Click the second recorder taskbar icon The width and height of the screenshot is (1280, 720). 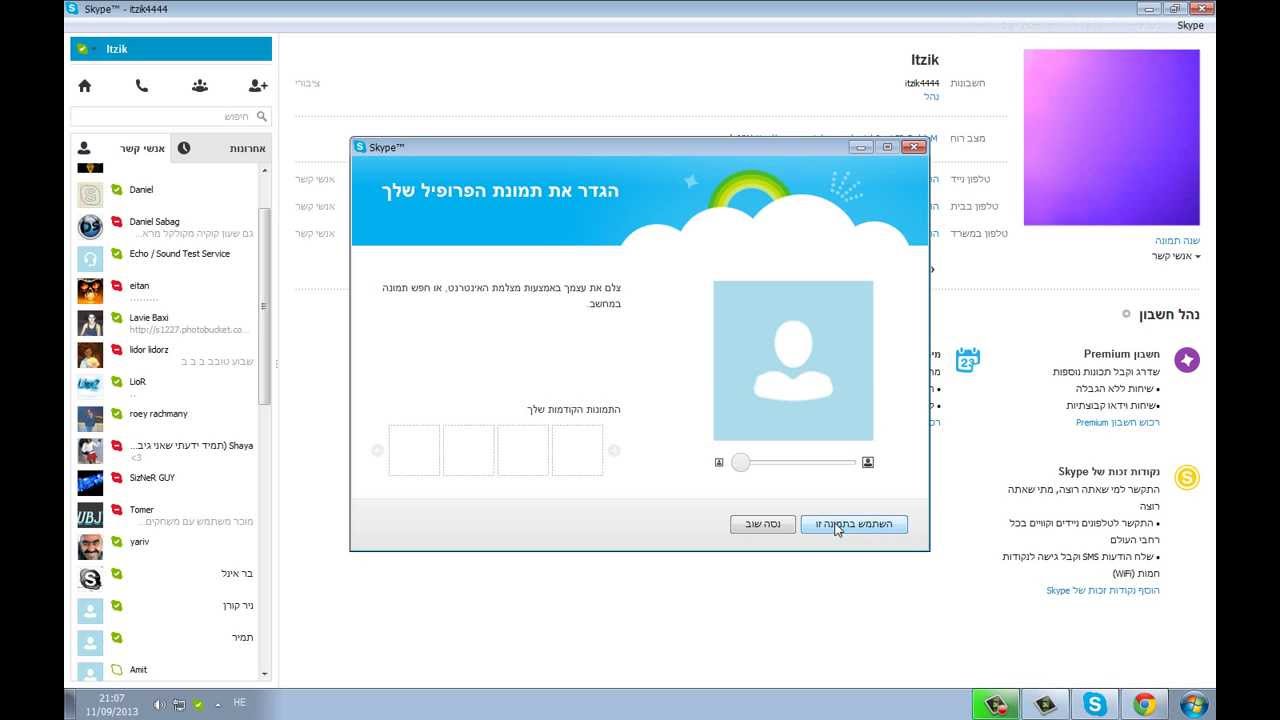[1045, 704]
